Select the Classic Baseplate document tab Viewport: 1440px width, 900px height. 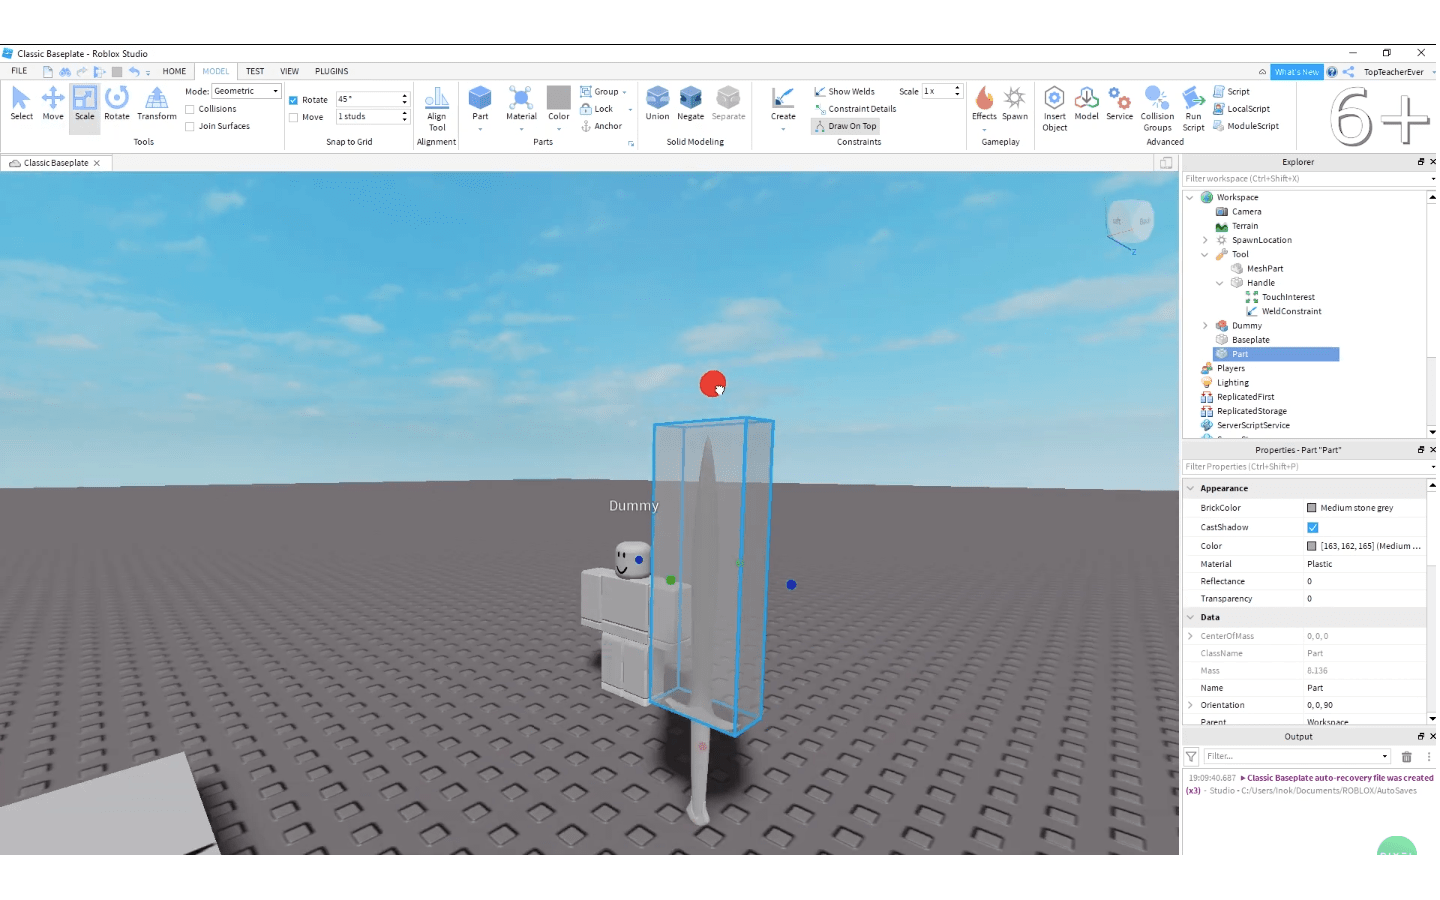pyautogui.click(x=55, y=163)
